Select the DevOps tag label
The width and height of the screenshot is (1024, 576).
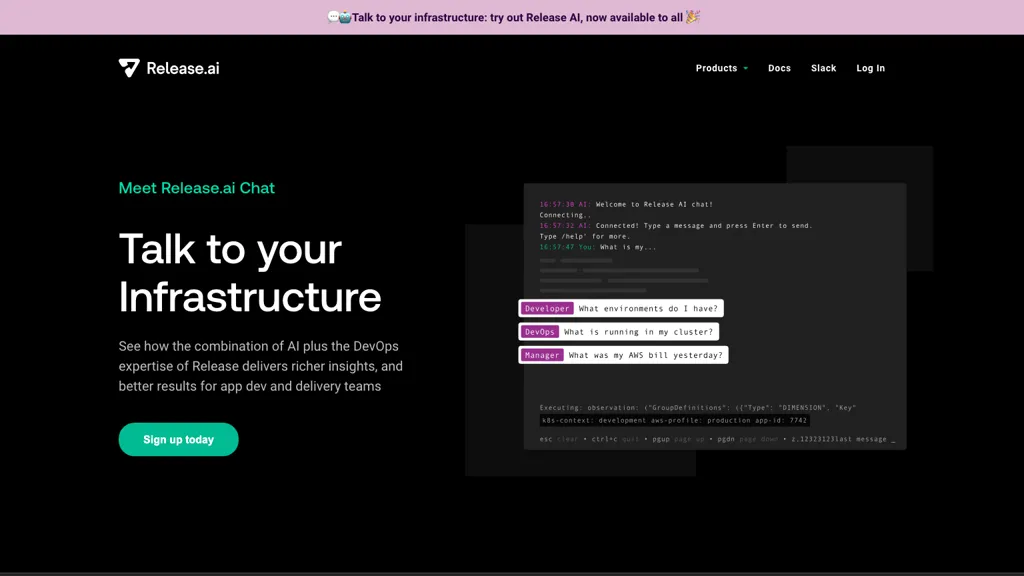[539, 332]
